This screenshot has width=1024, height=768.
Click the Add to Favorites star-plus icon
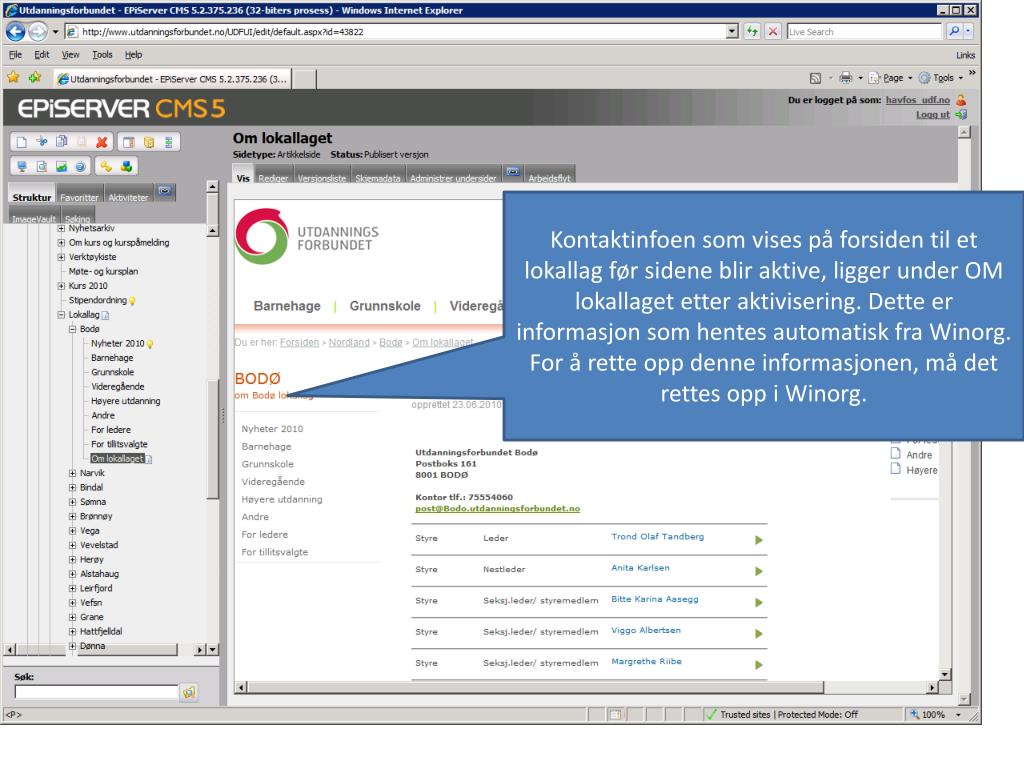click(x=35, y=78)
